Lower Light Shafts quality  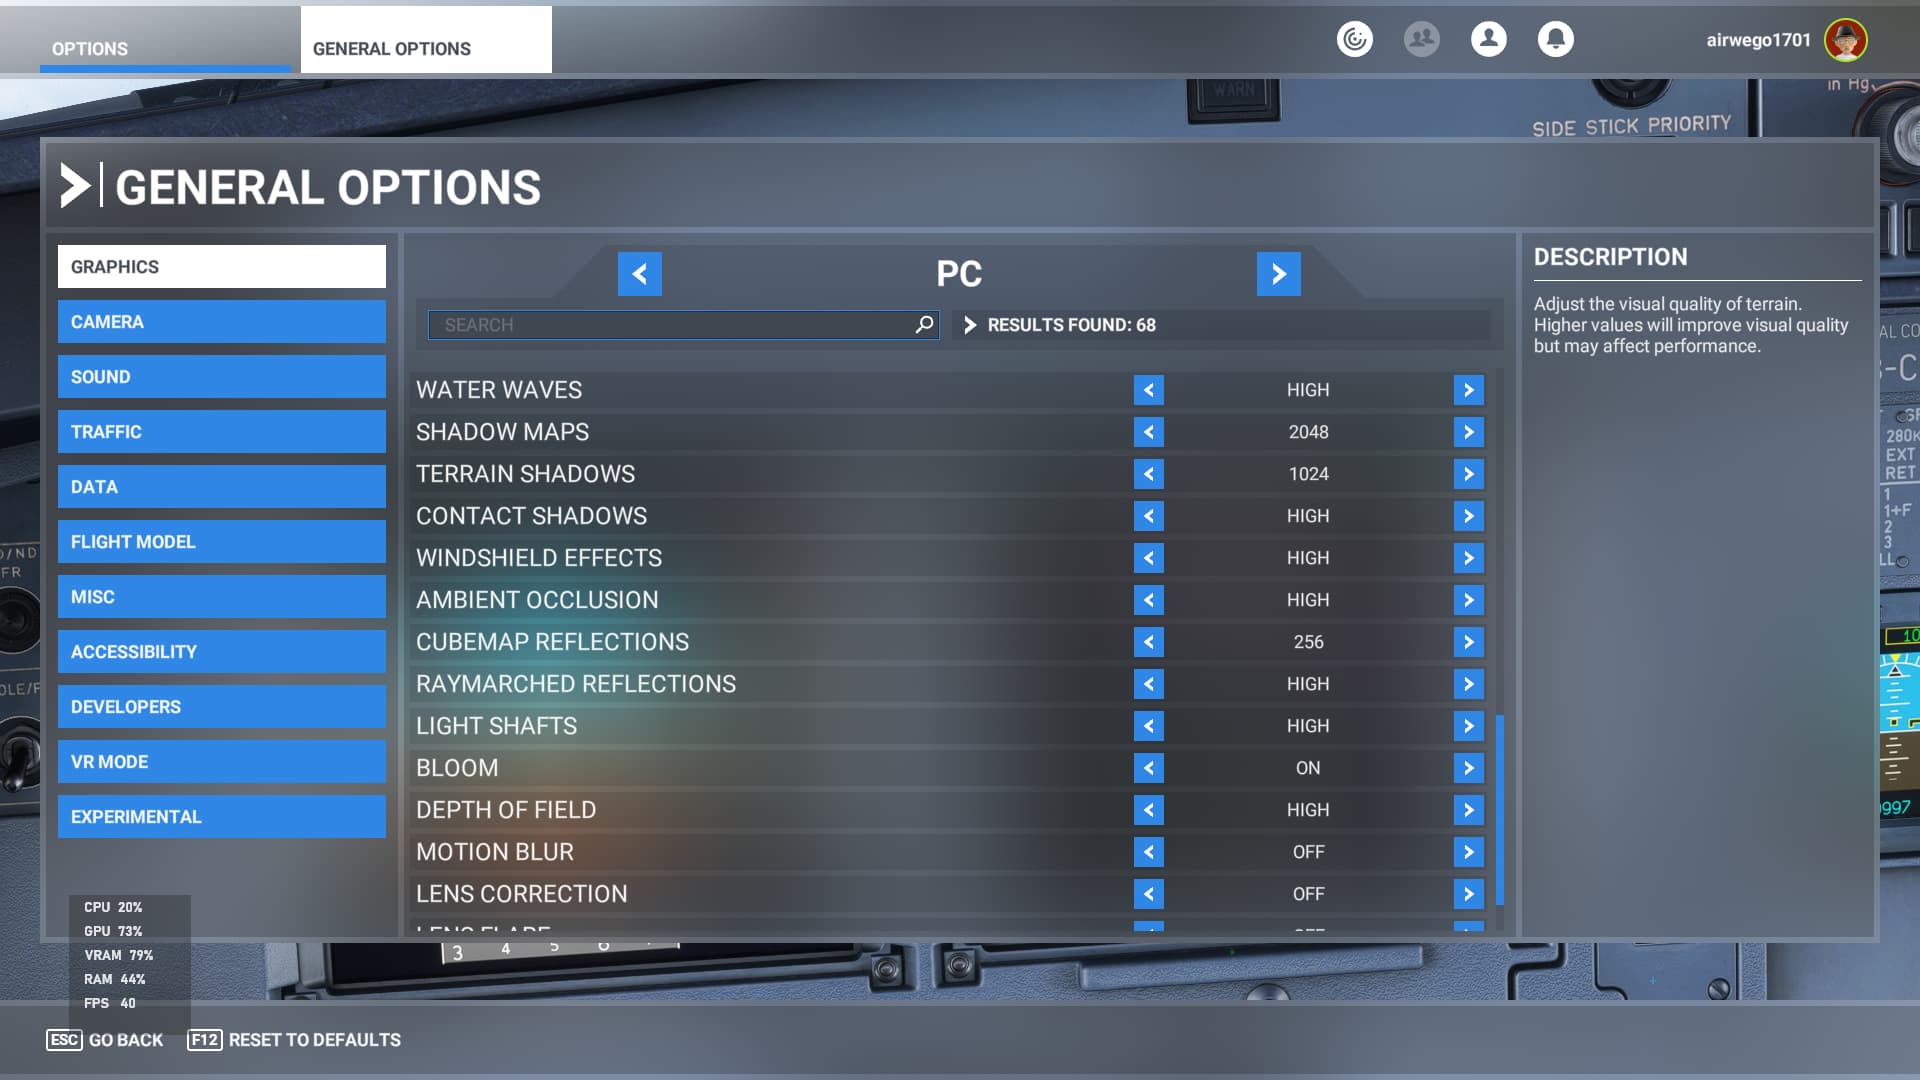[1149, 726]
